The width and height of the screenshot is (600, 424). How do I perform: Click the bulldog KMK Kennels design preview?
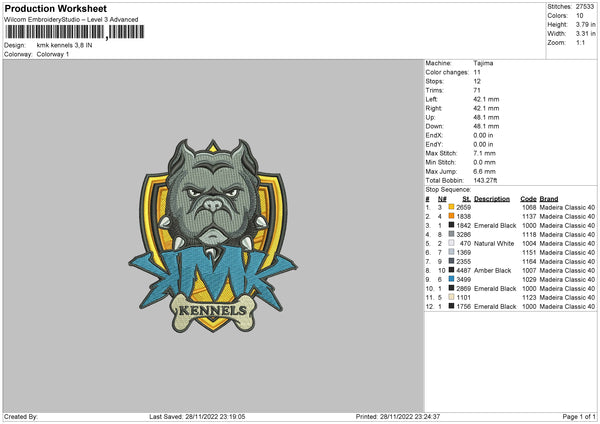click(x=213, y=236)
